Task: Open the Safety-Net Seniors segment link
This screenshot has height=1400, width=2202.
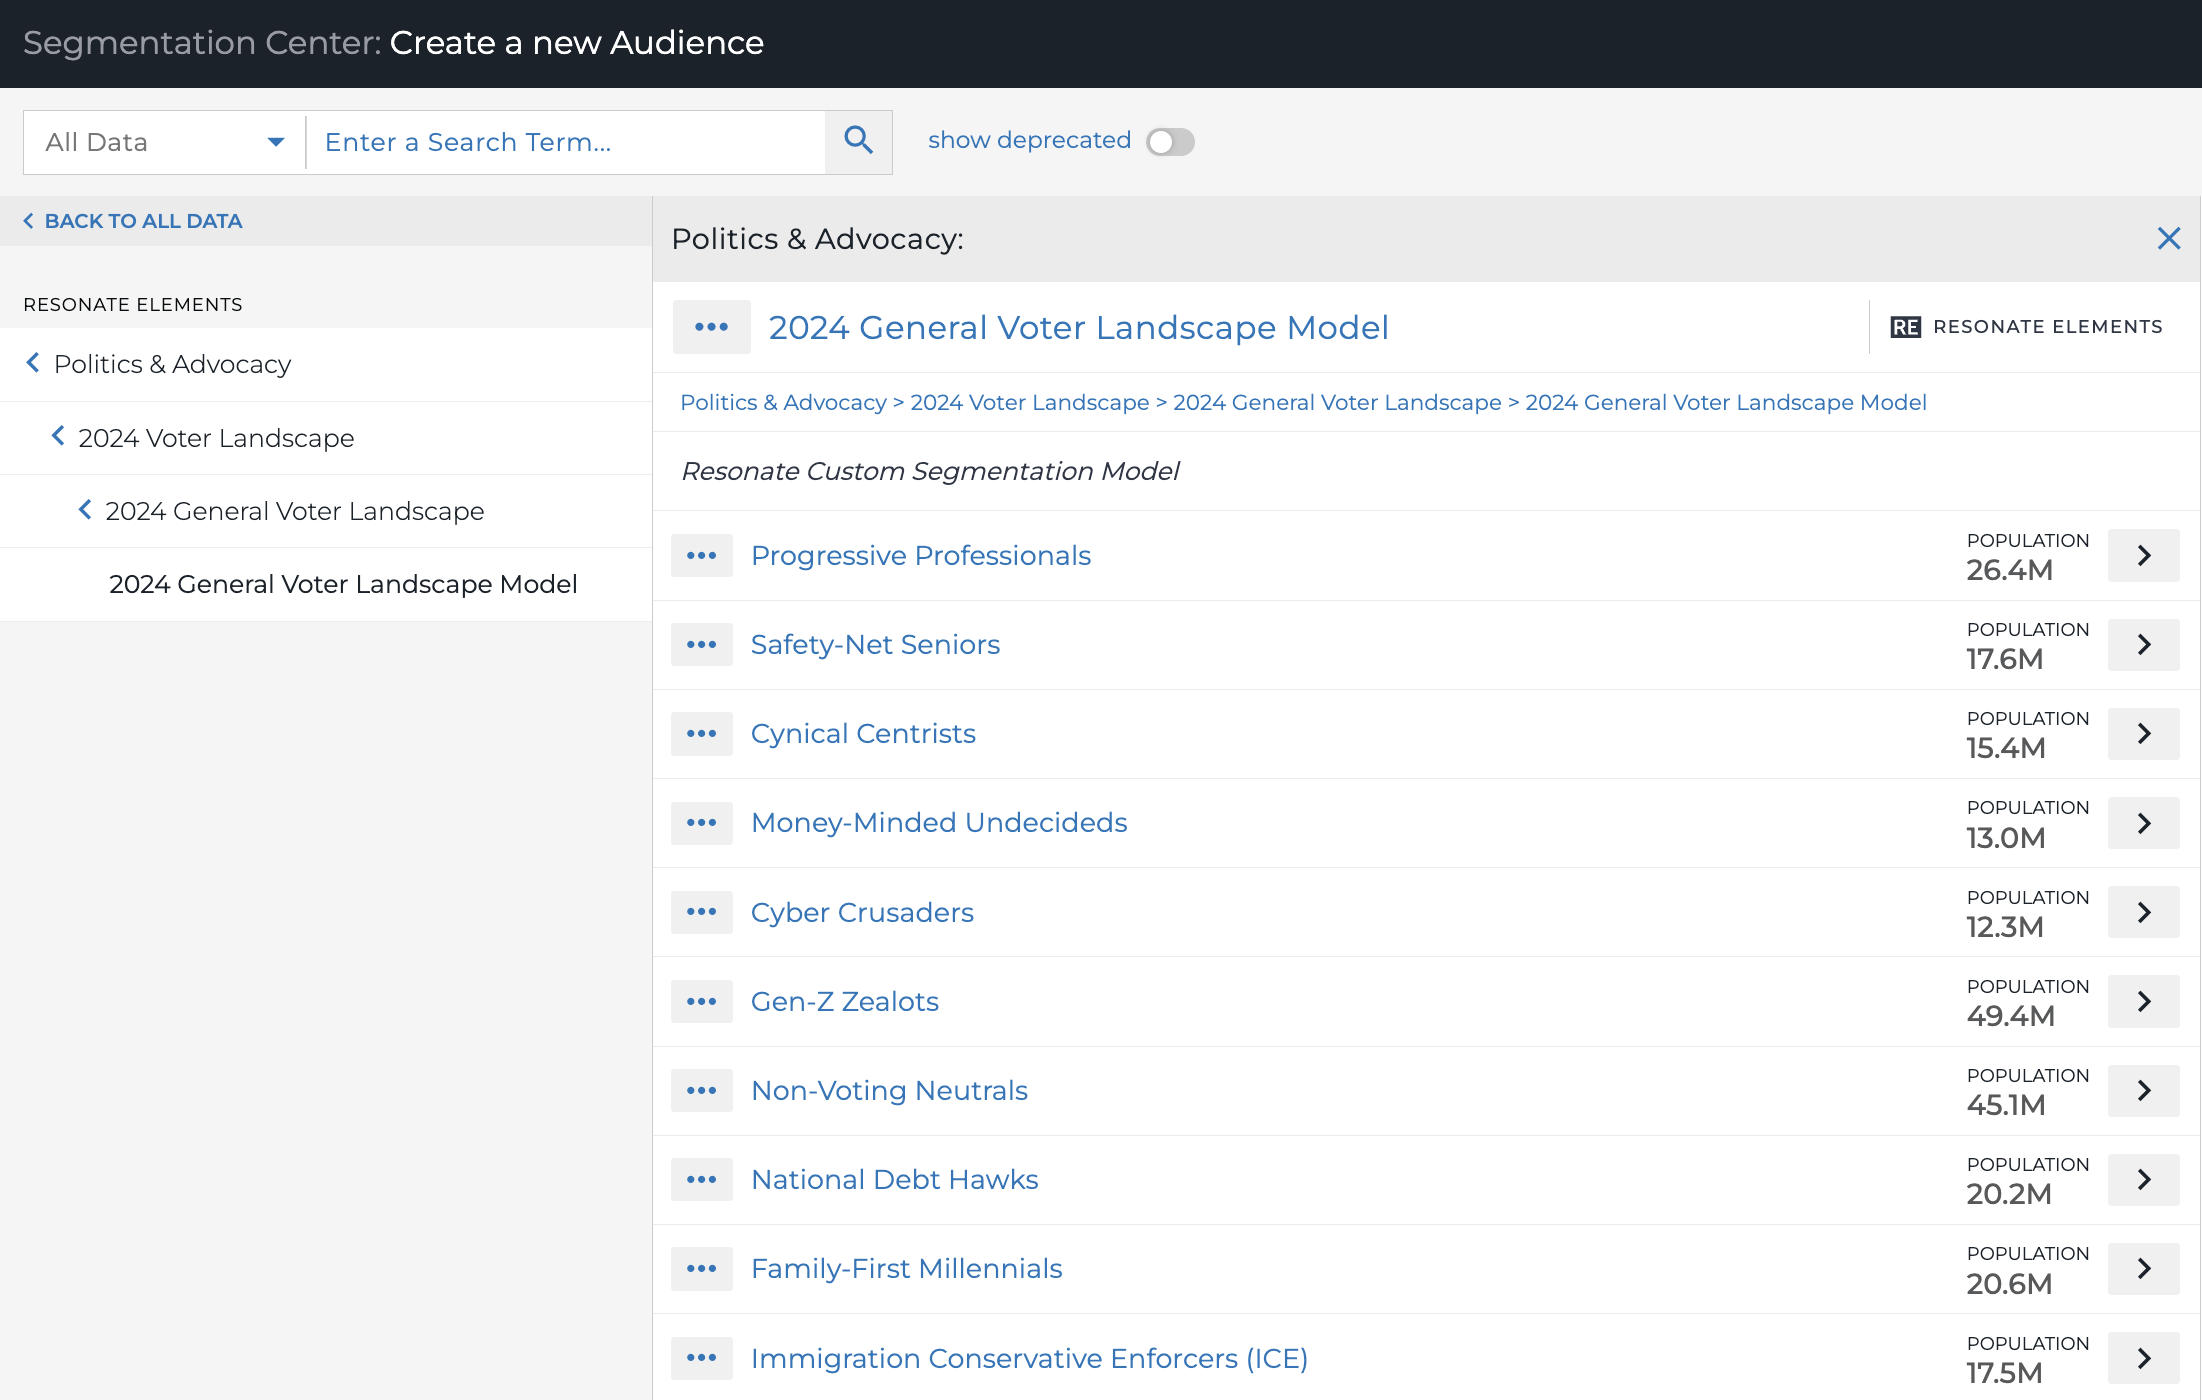Action: click(875, 644)
